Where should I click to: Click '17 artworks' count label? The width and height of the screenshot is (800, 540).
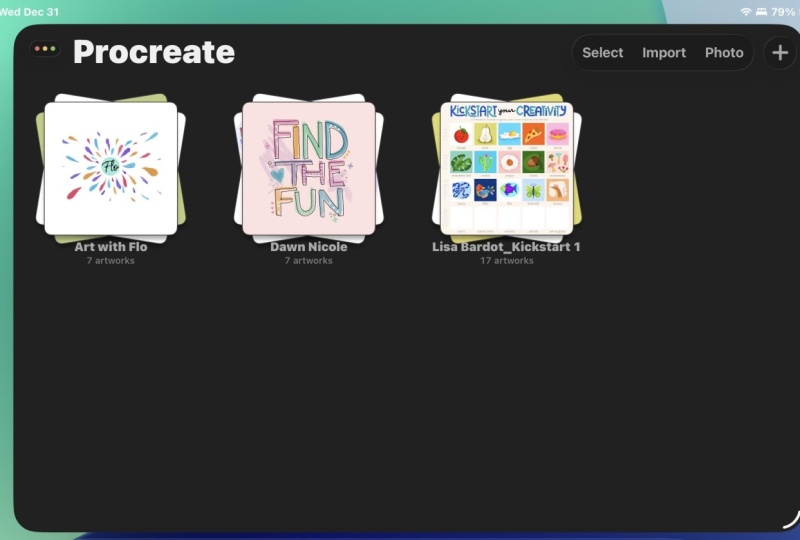[x=507, y=261]
